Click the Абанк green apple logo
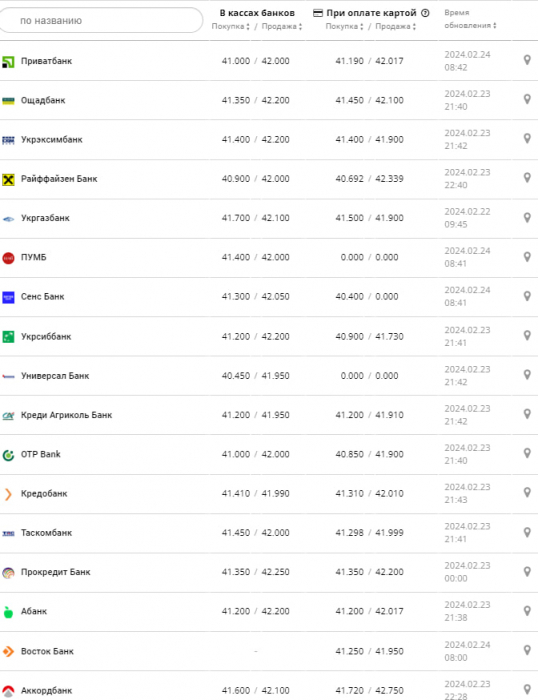 coord(8,612)
